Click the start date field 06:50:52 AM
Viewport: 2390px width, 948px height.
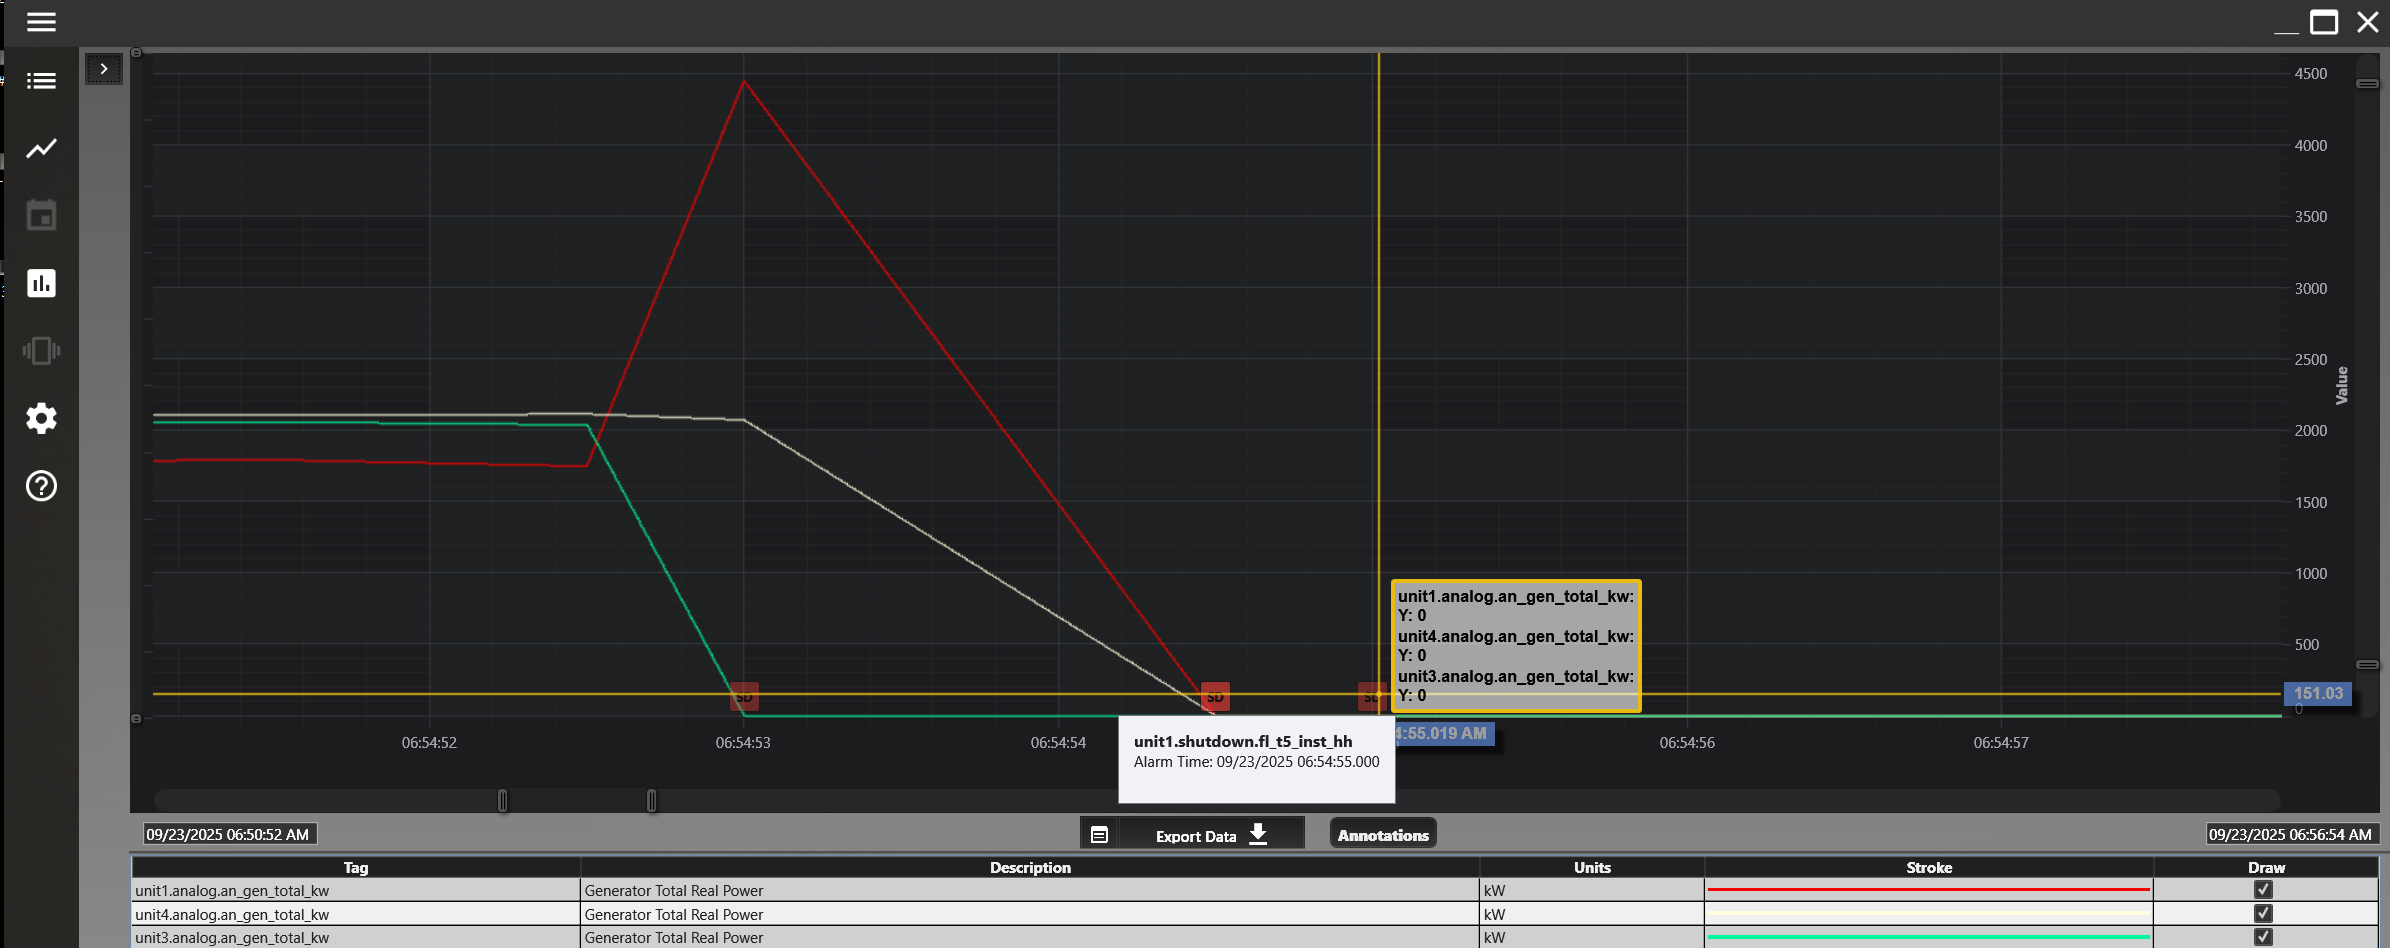point(228,834)
